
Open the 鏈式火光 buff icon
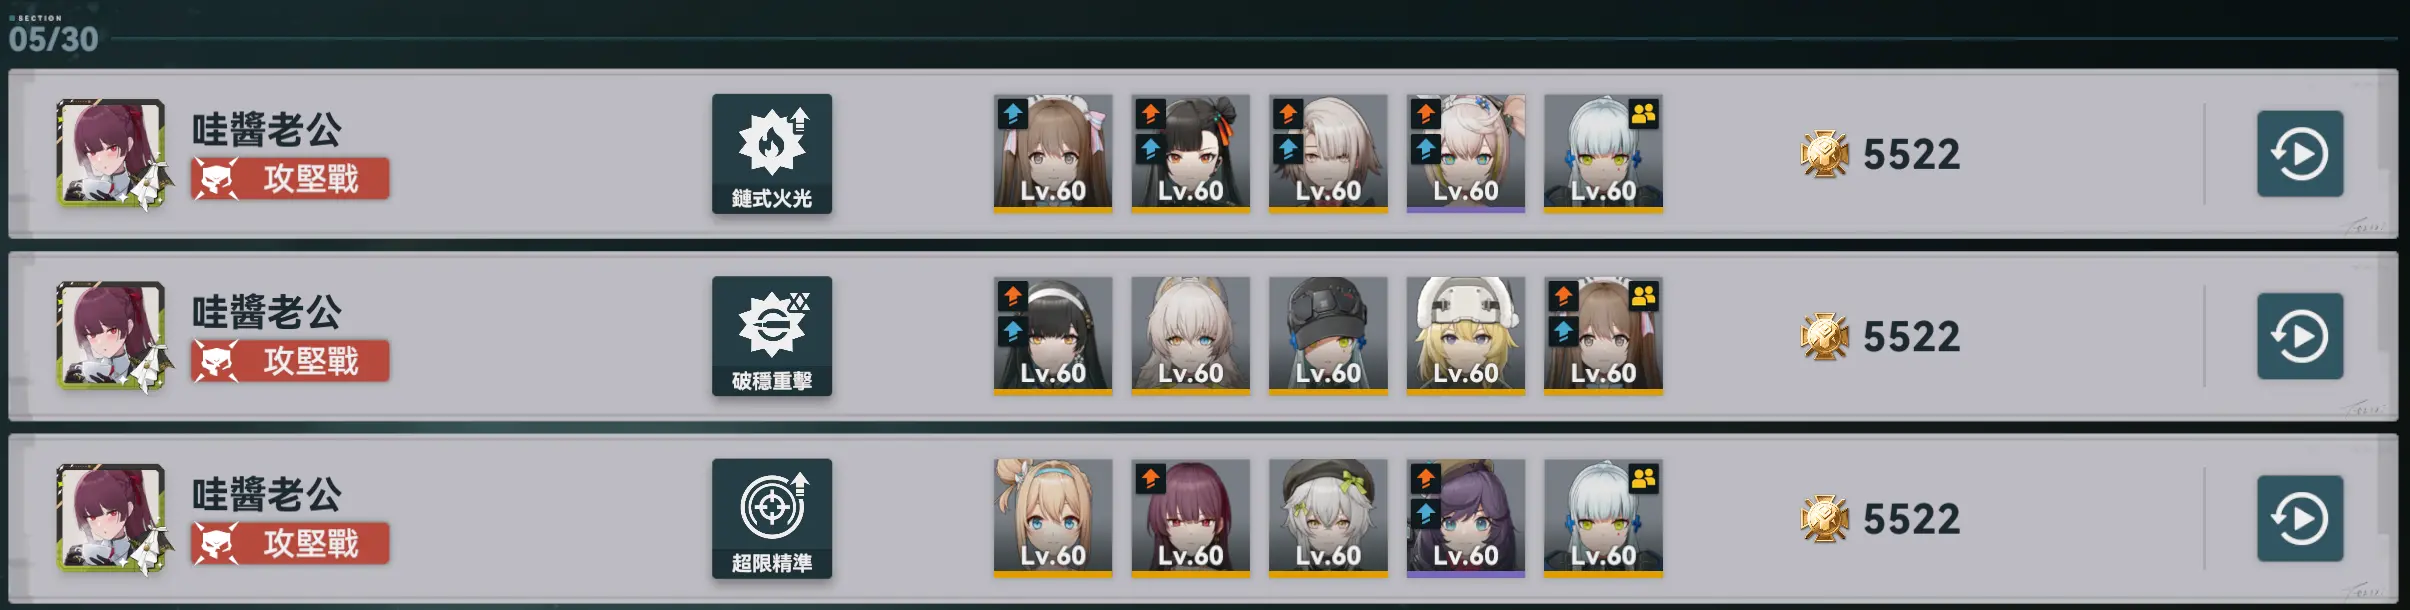tap(771, 153)
